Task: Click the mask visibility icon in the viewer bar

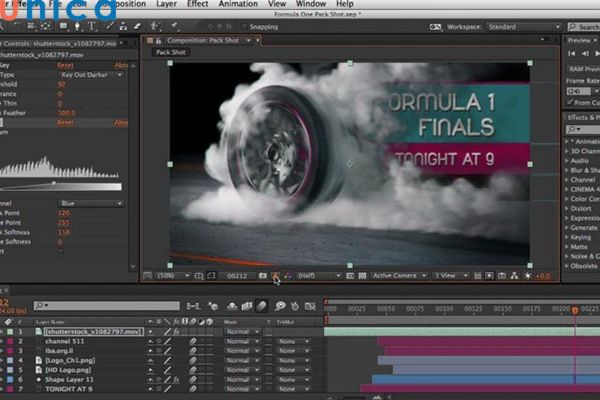Action: (211, 276)
